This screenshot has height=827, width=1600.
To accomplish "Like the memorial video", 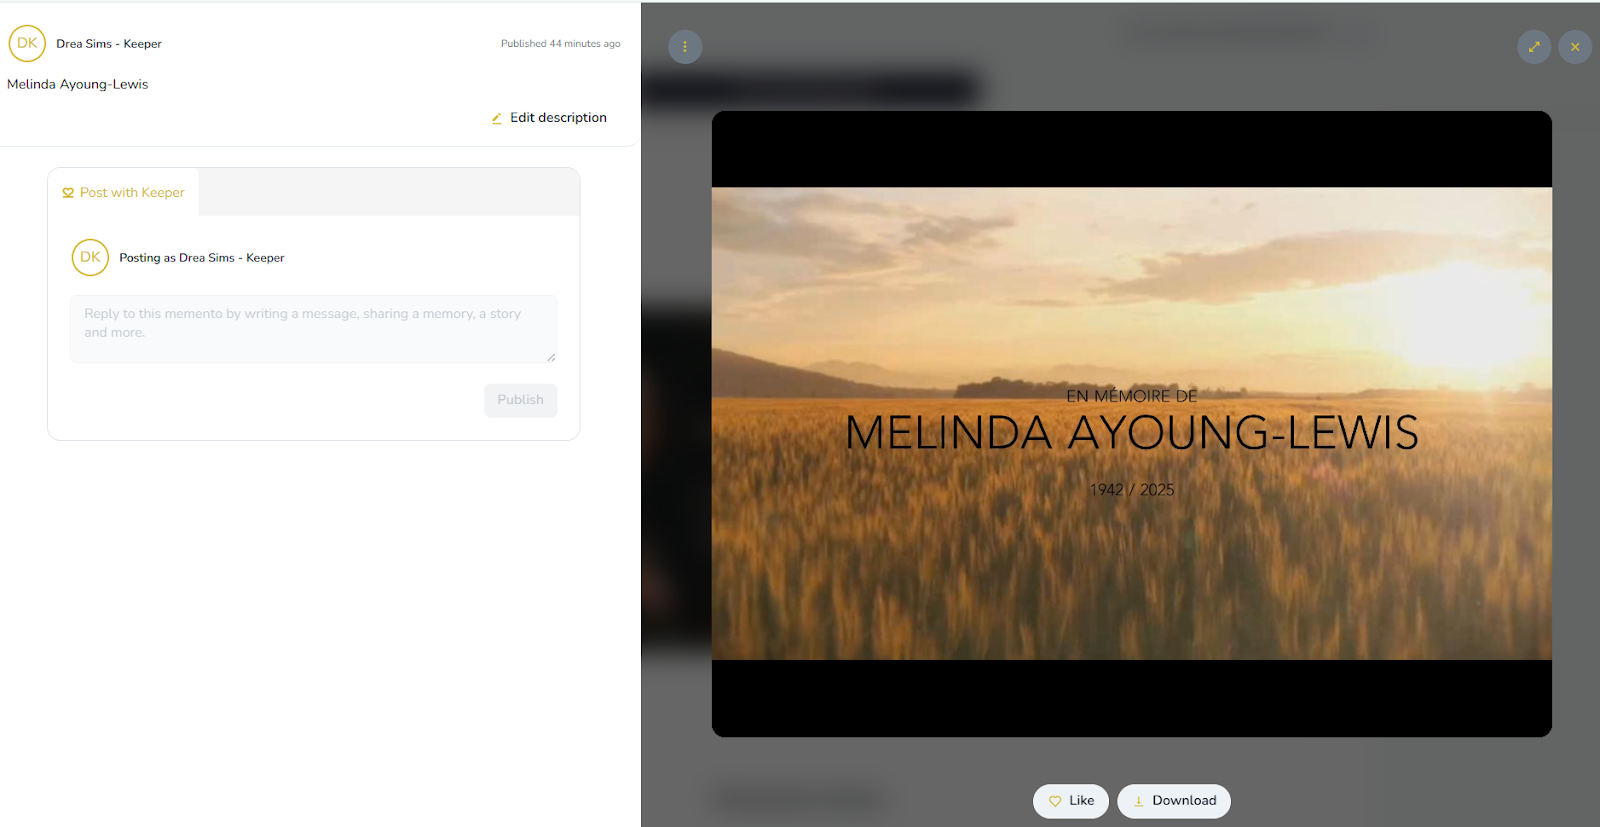I will (x=1070, y=801).
